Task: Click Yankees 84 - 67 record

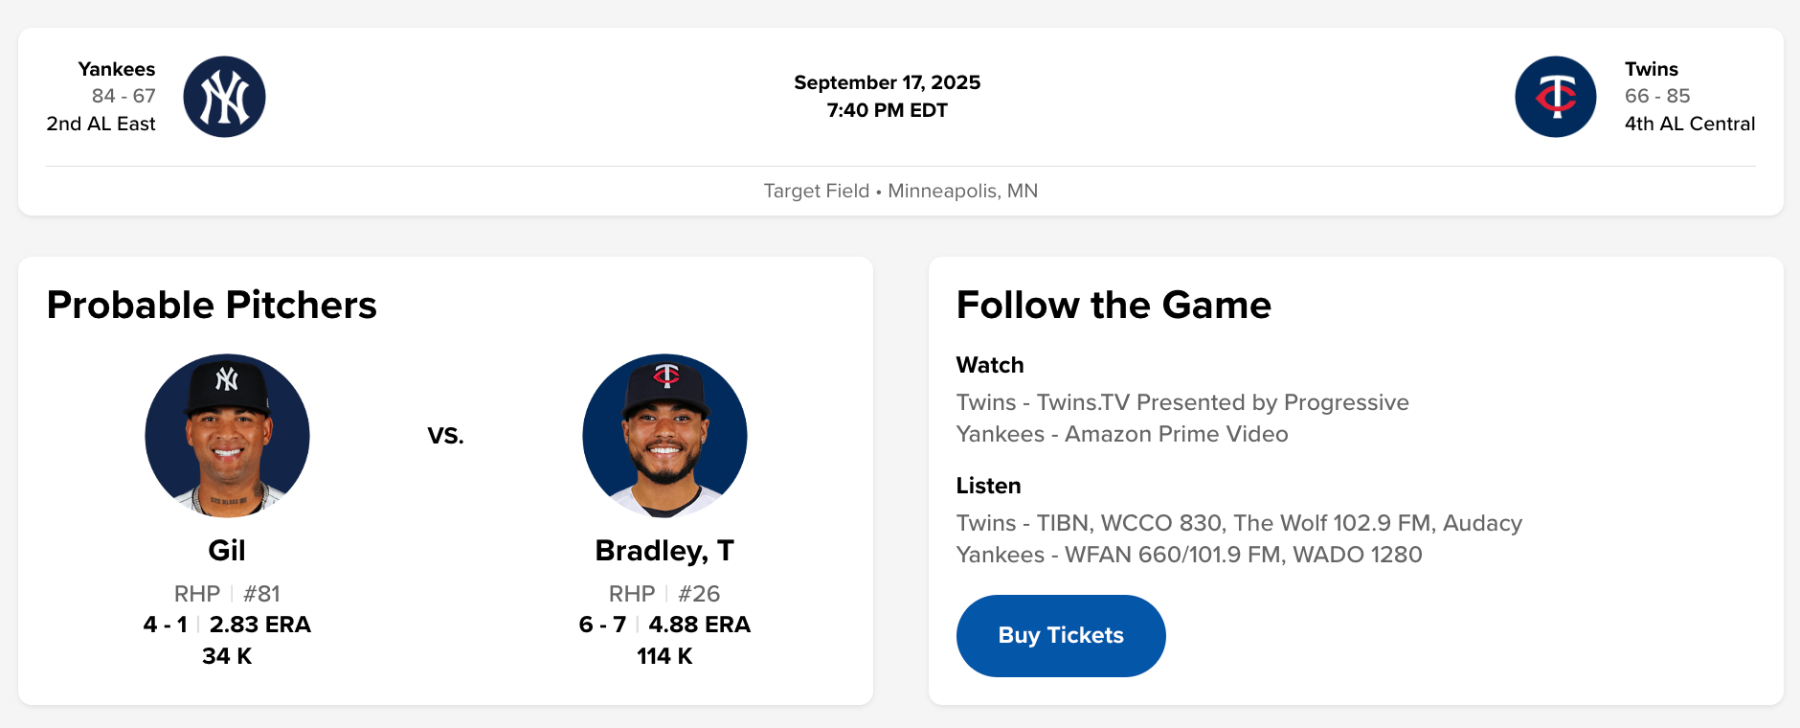Action: pyautogui.click(x=123, y=96)
